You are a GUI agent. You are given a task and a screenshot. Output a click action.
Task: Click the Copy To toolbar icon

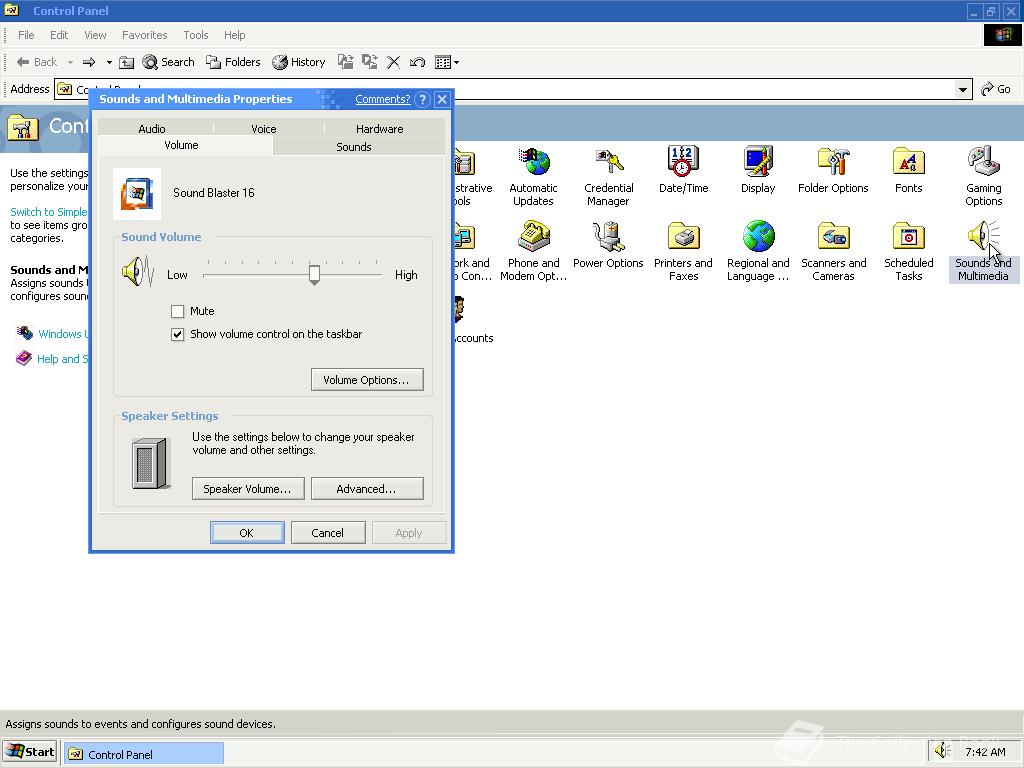tap(370, 62)
